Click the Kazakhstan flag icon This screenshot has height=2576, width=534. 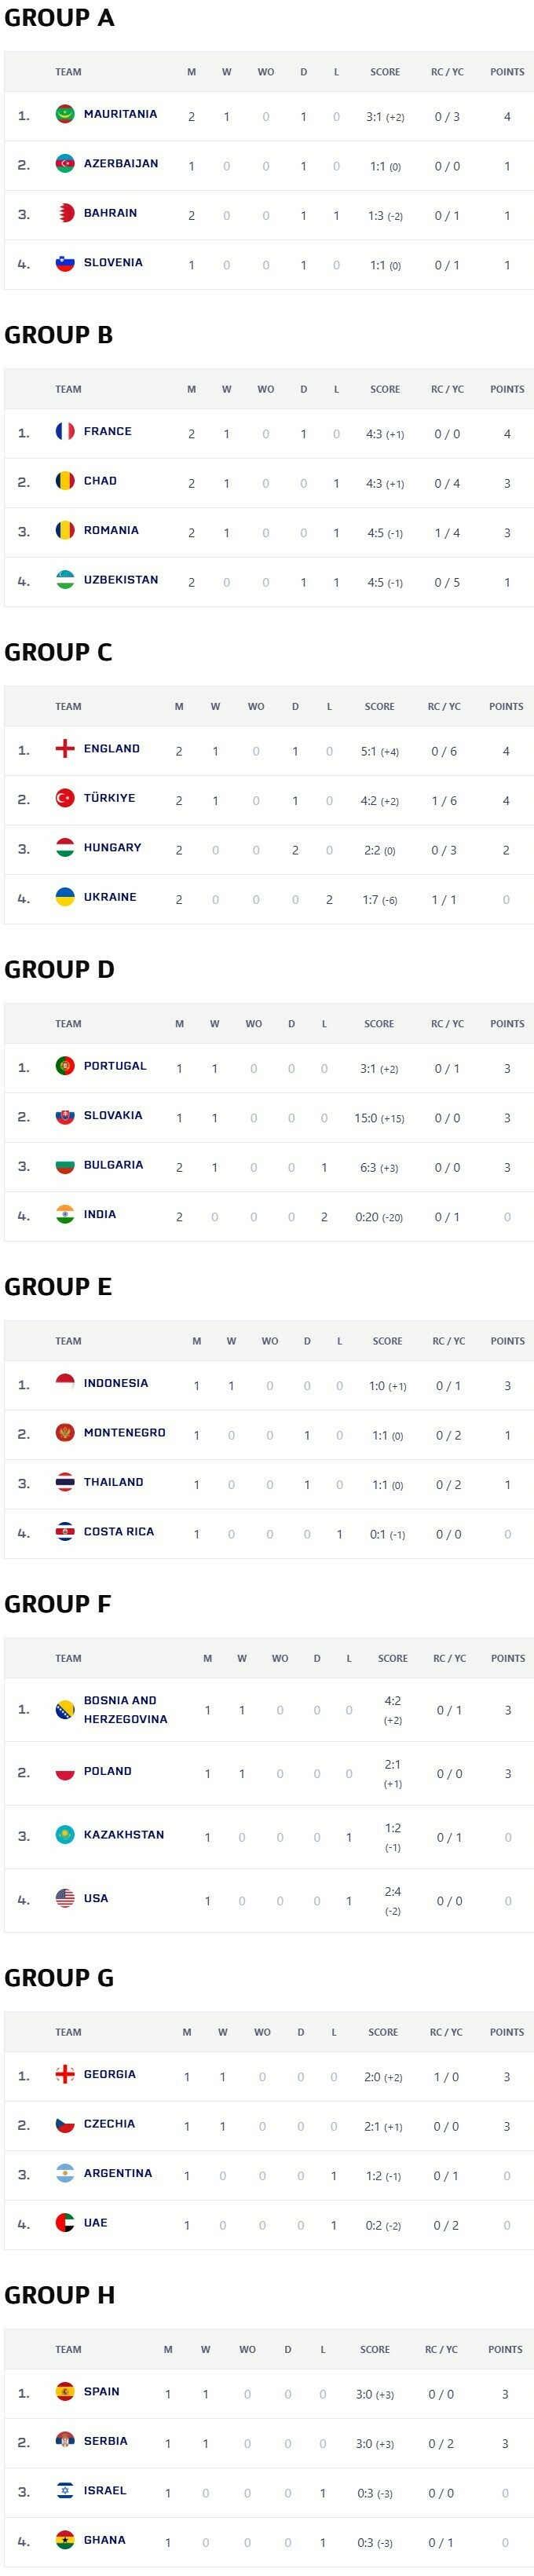coord(65,1835)
